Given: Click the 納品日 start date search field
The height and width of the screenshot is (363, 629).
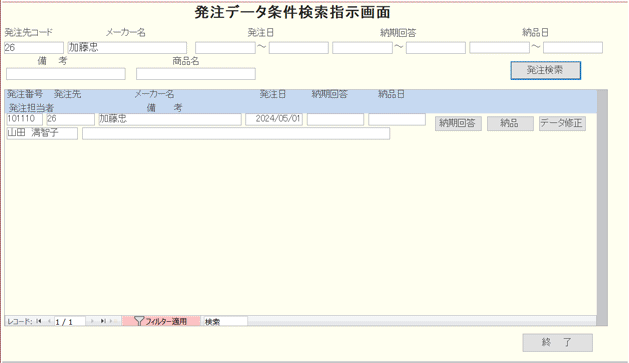Looking at the screenshot, I should [x=499, y=48].
